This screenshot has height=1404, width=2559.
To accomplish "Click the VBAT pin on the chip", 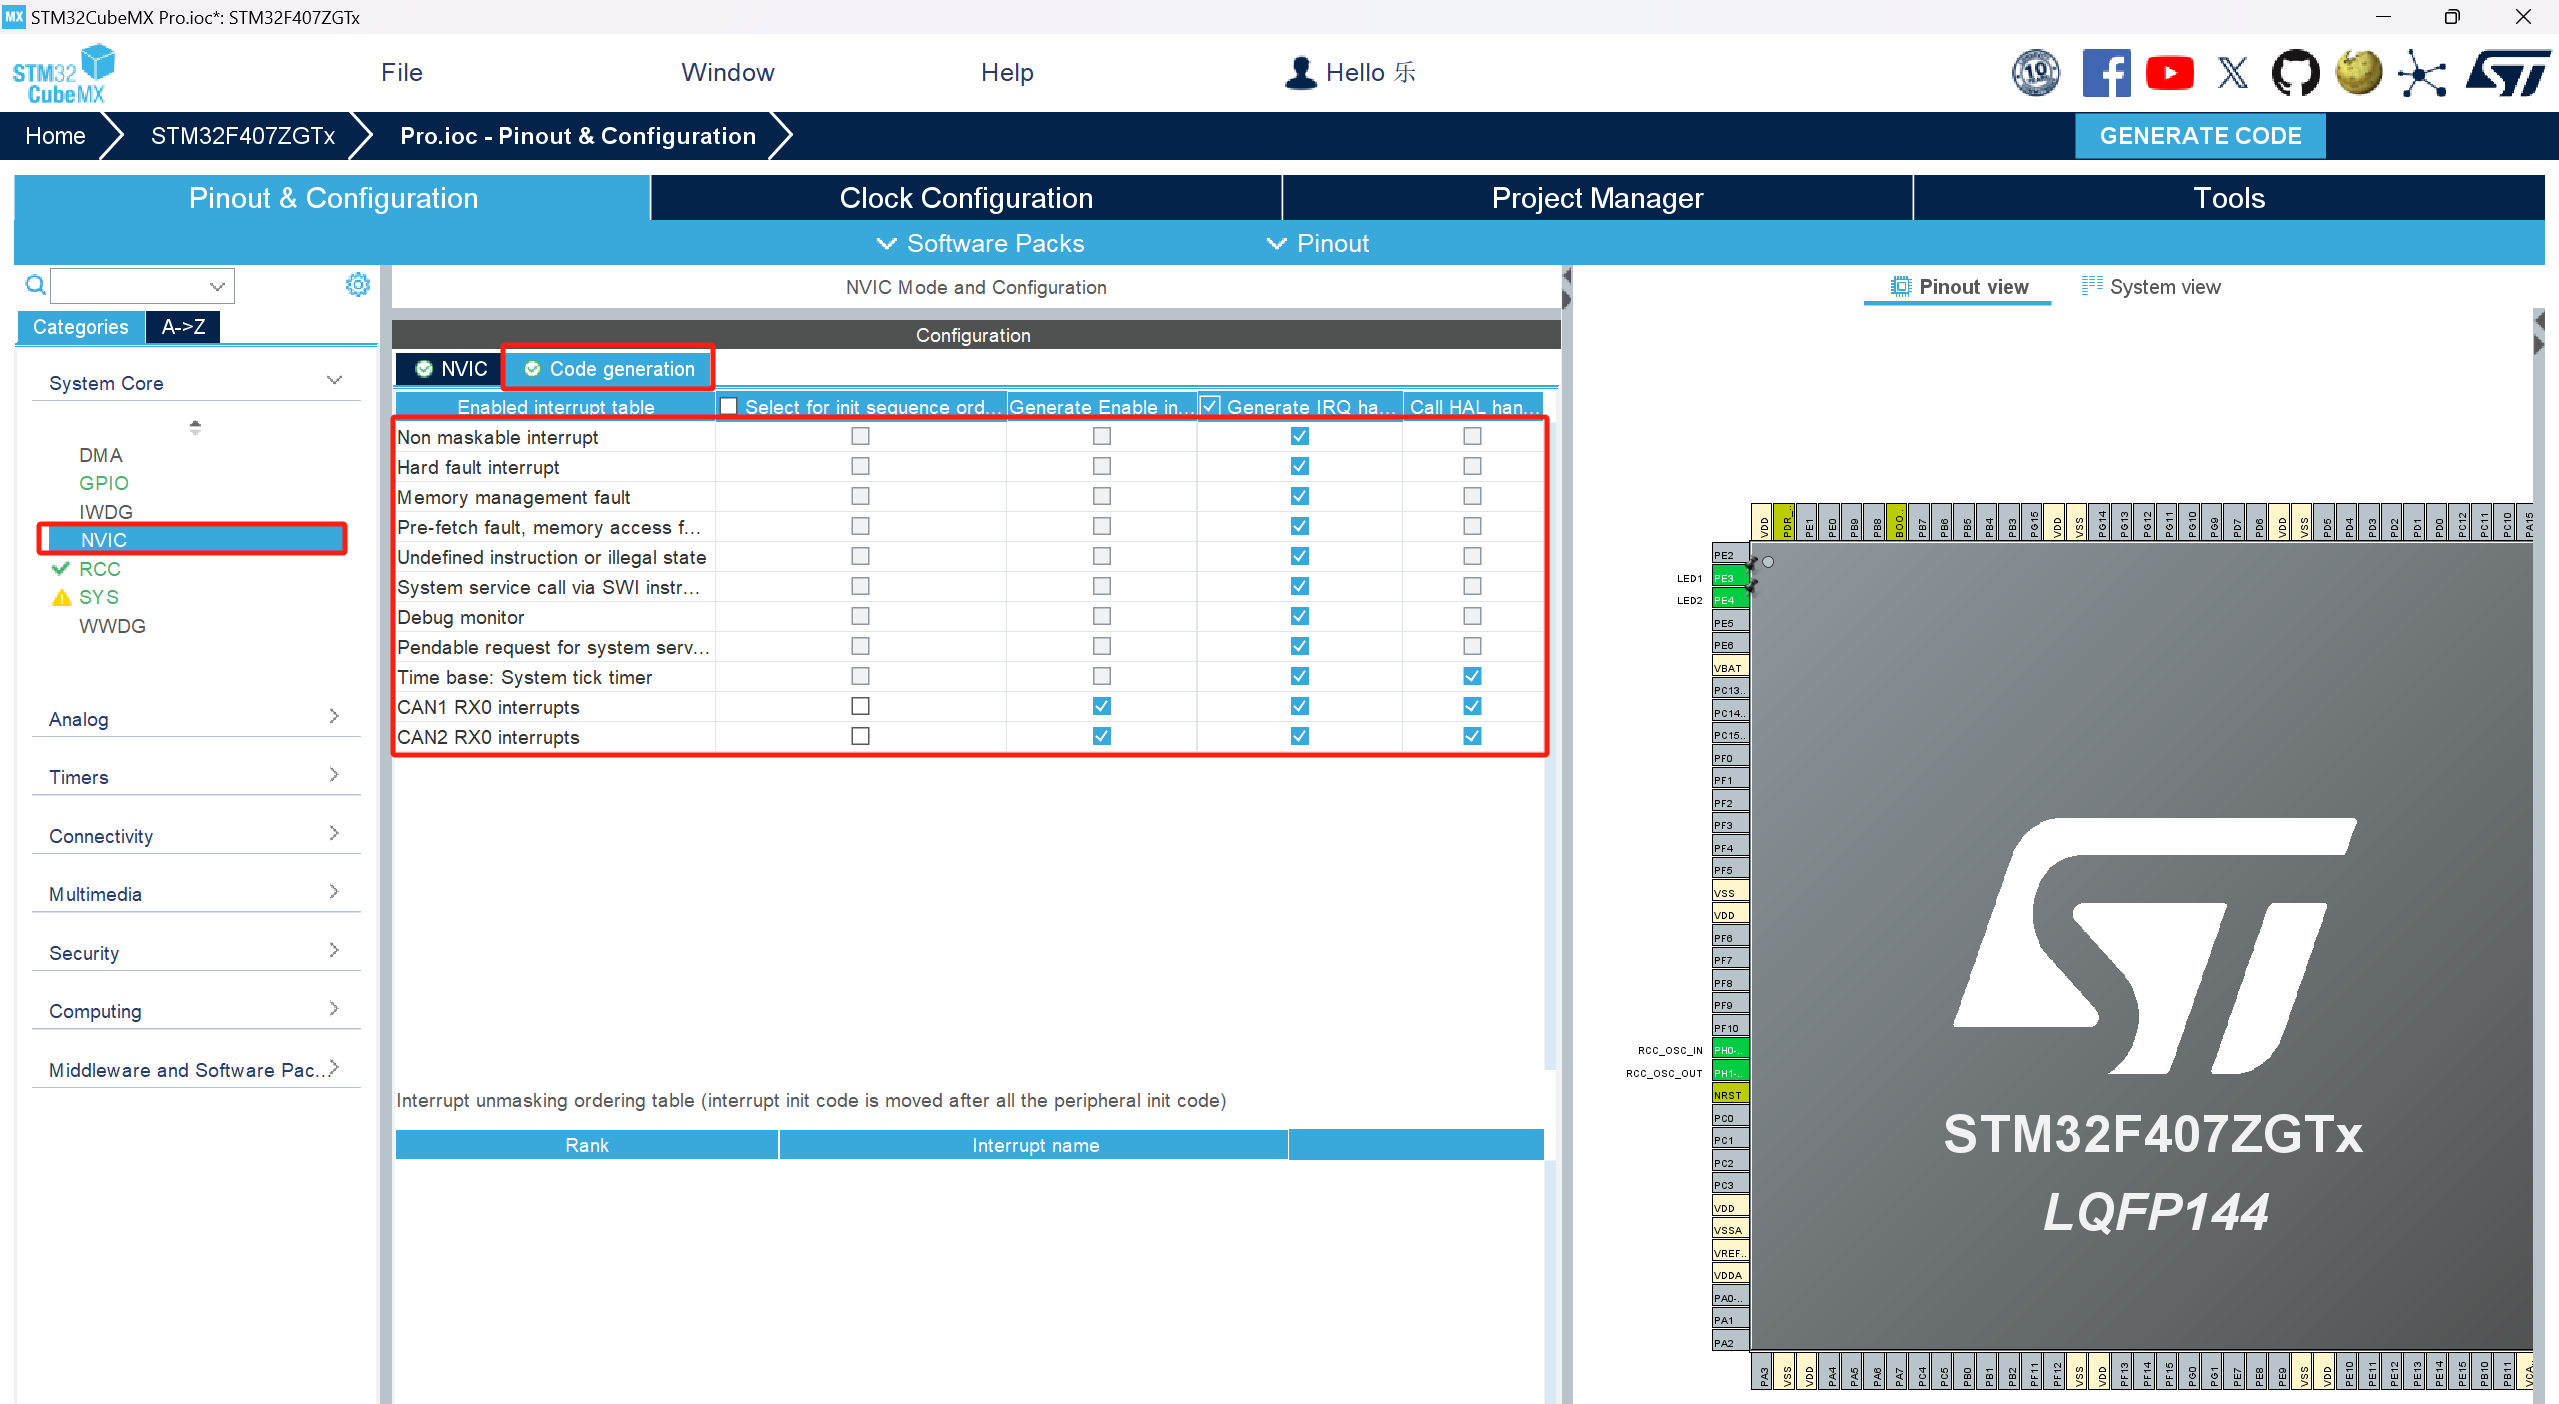I will pyautogui.click(x=1730, y=668).
